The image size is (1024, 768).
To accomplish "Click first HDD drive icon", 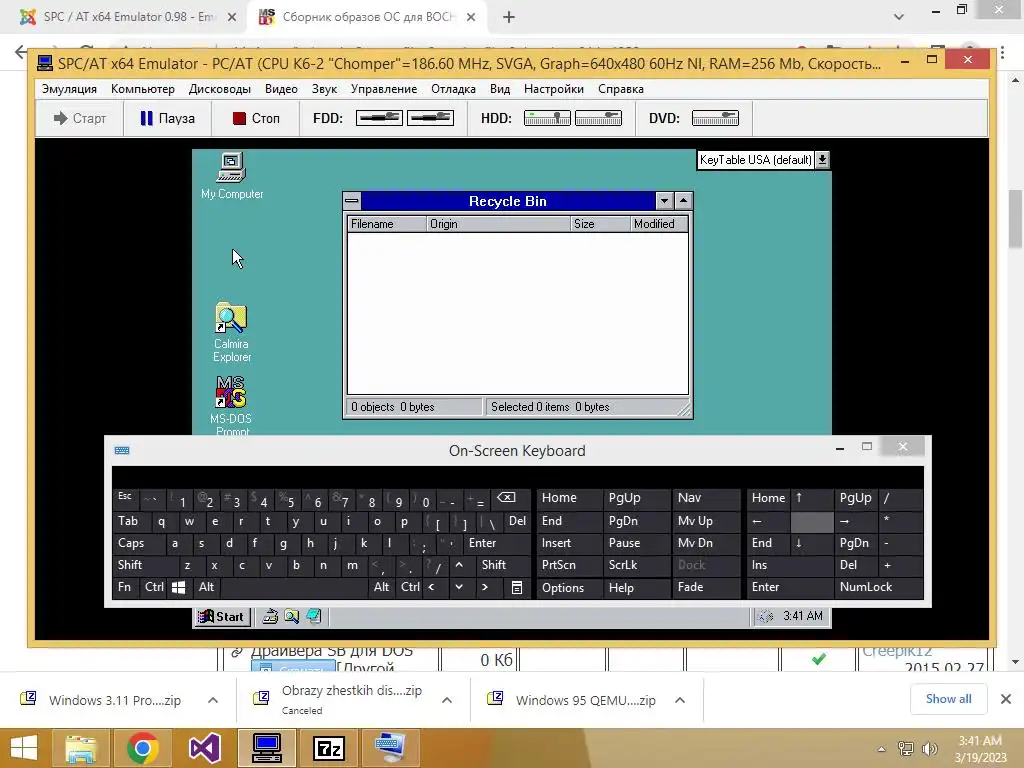I will [547, 118].
